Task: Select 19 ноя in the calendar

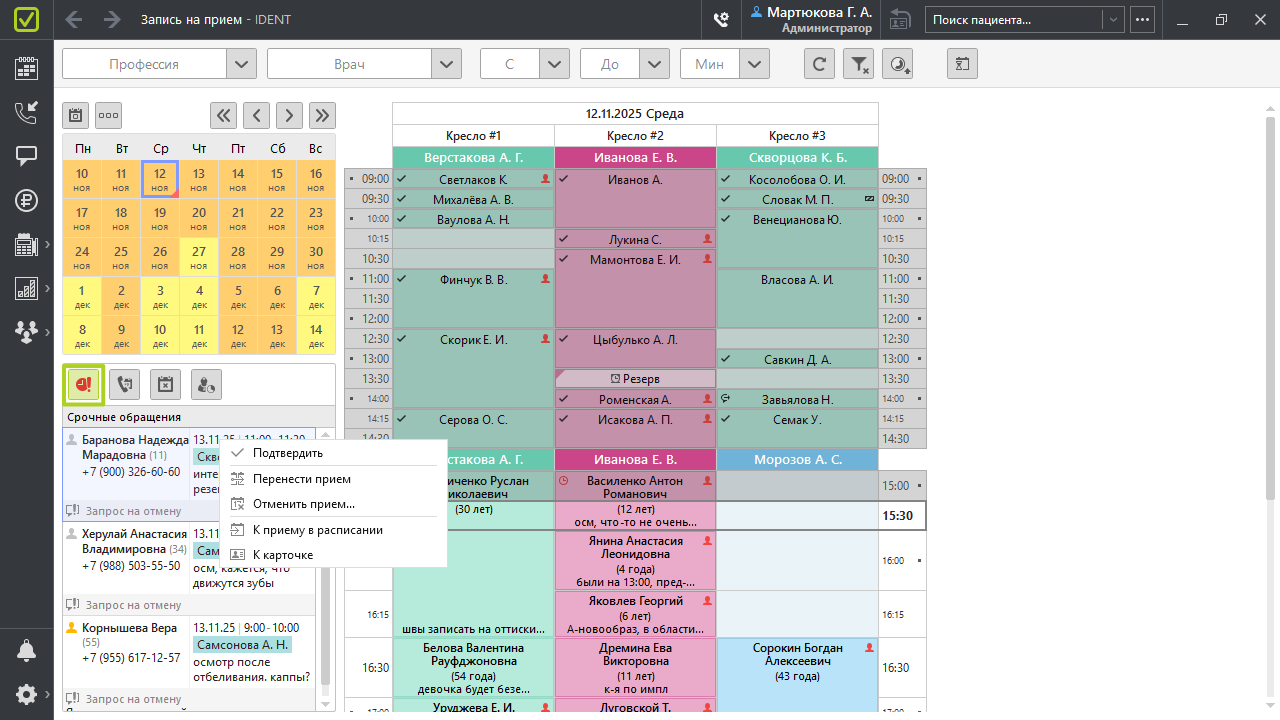Action: coord(160,218)
